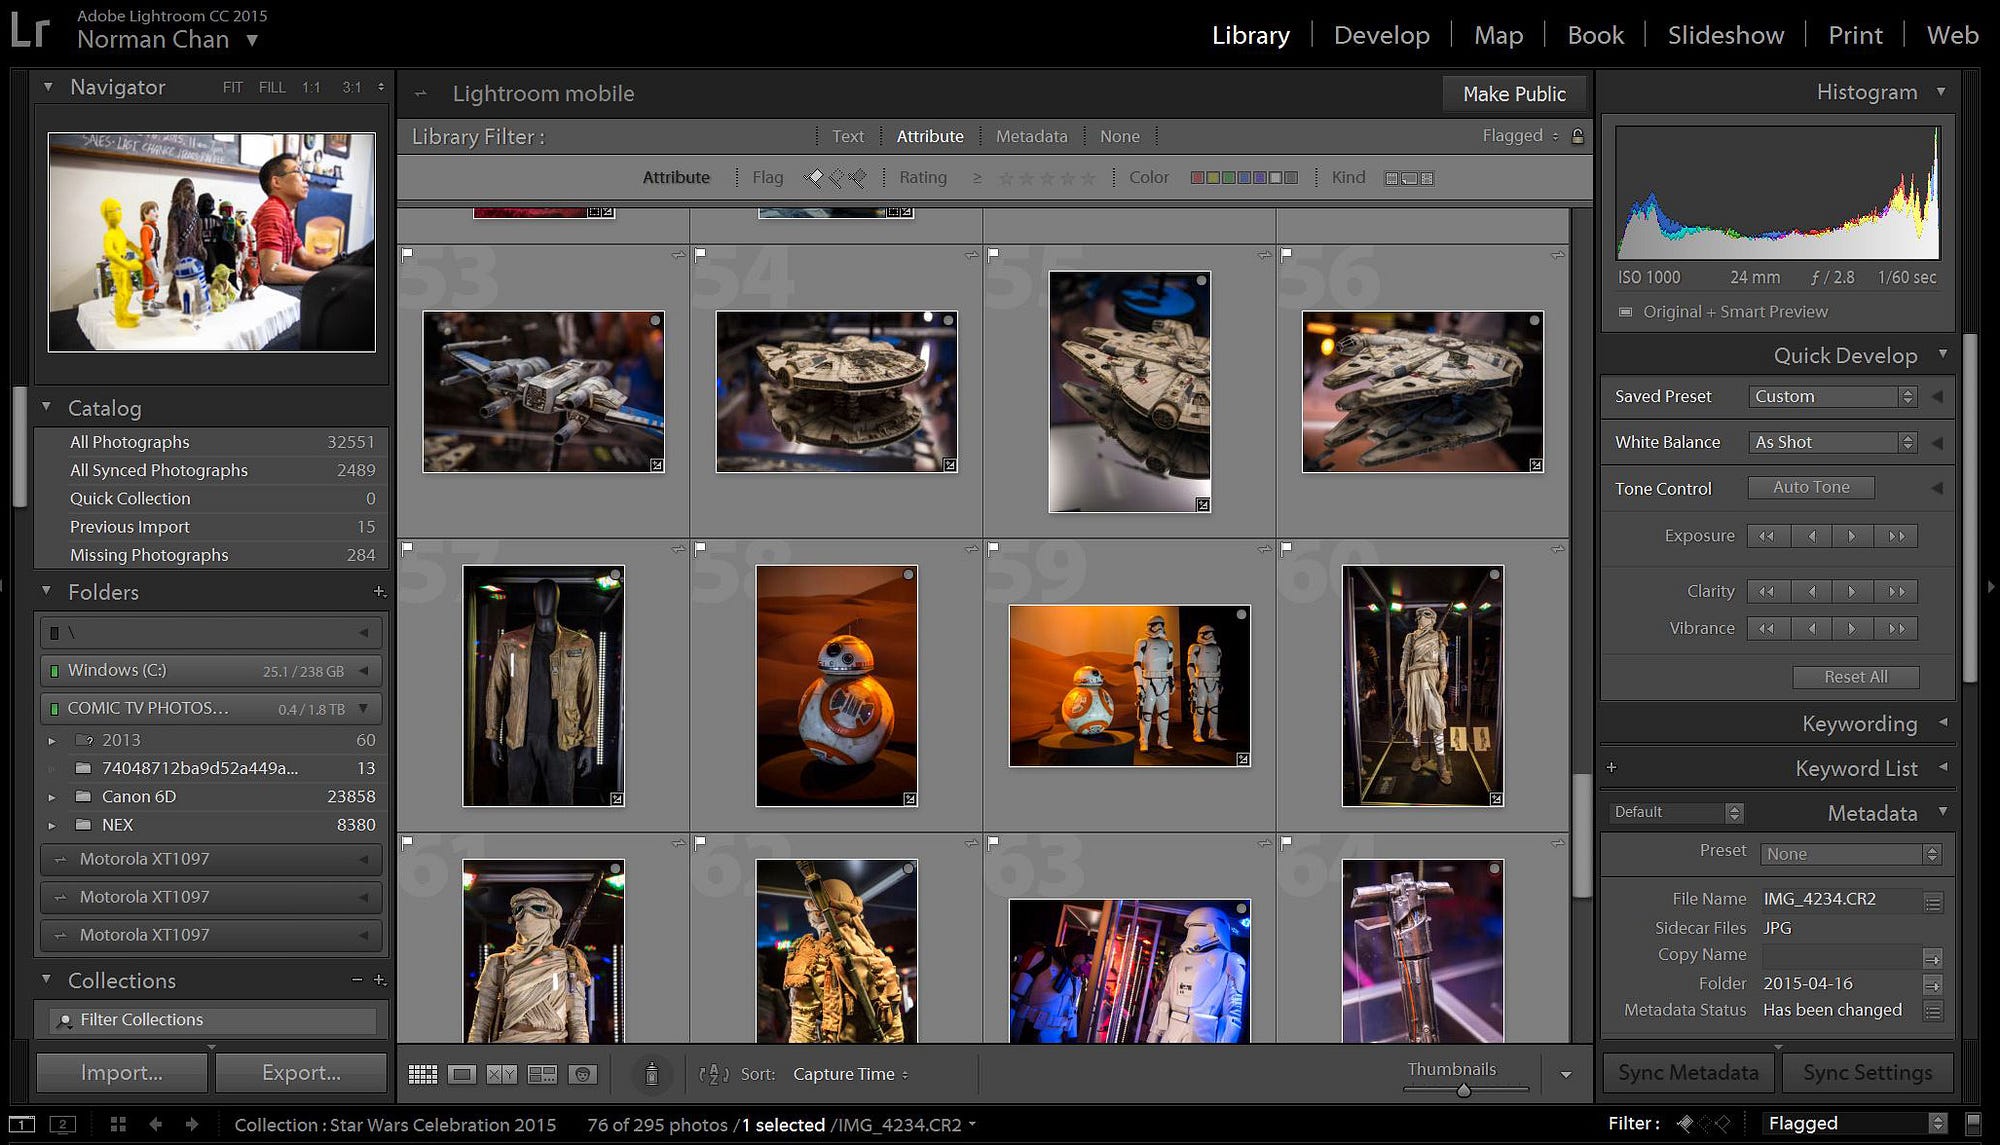Increase Vibrance by large step
The width and height of the screenshot is (2000, 1145).
click(x=1896, y=629)
